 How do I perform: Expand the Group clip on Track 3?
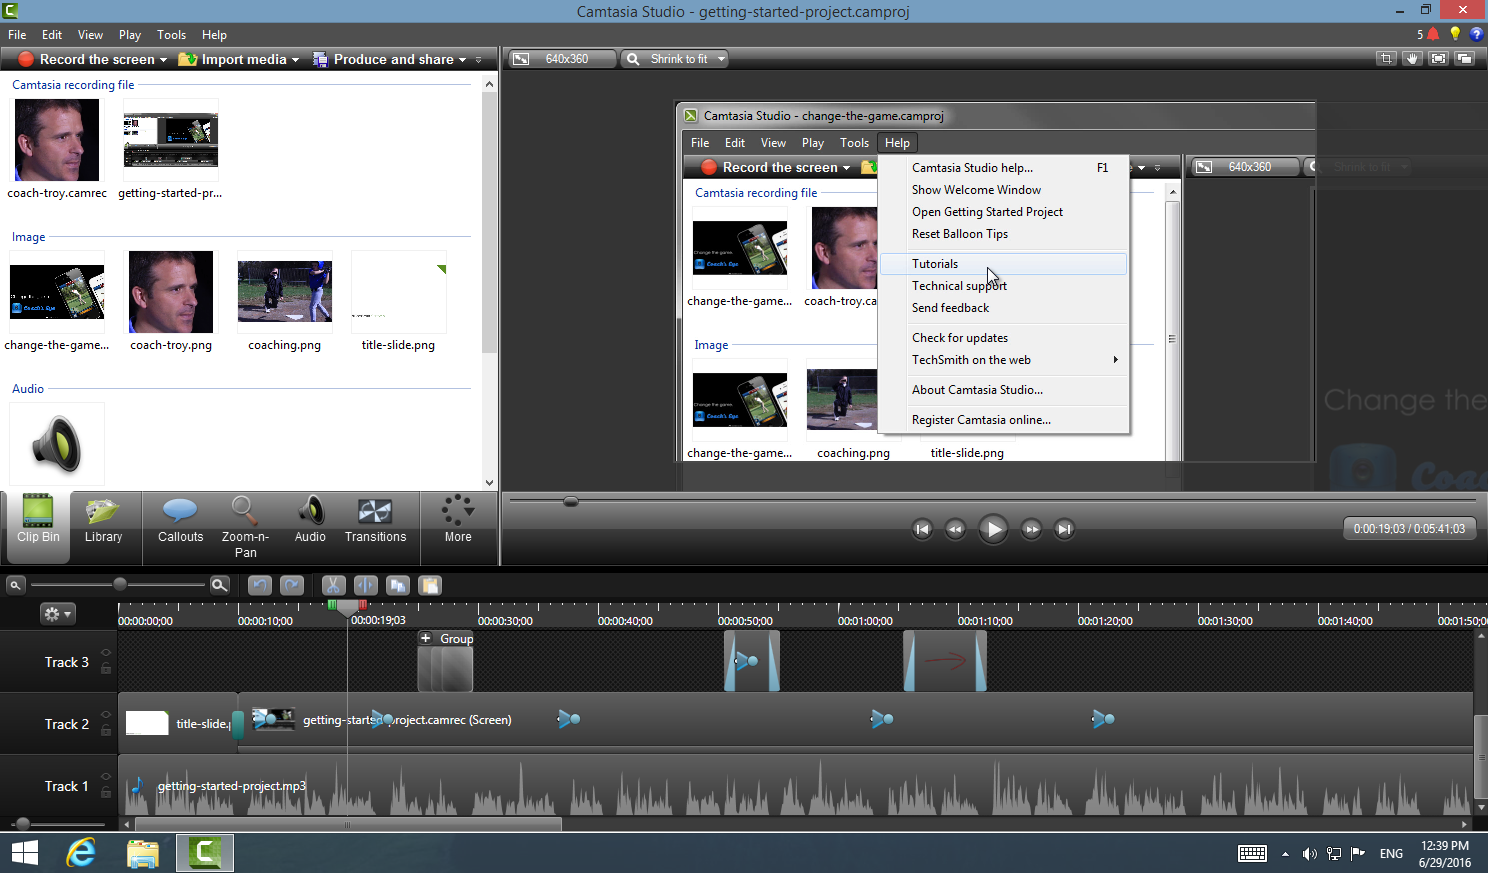pos(426,638)
